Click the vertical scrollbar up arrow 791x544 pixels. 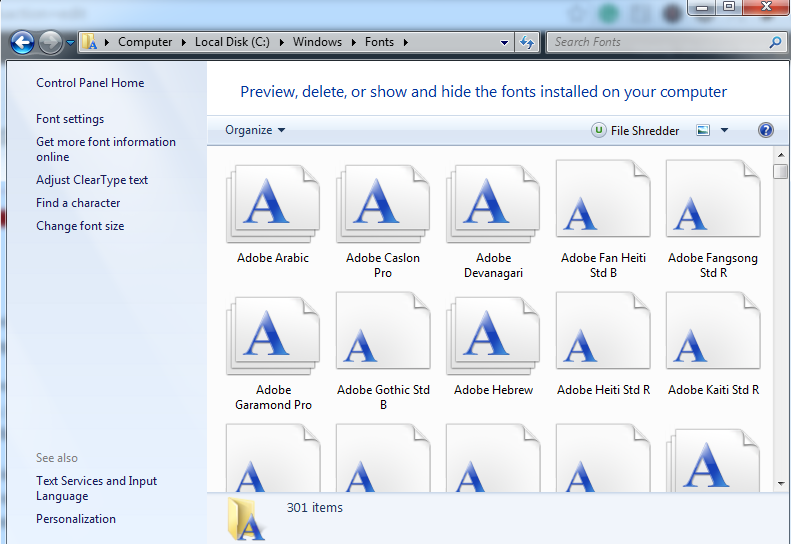click(781, 155)
